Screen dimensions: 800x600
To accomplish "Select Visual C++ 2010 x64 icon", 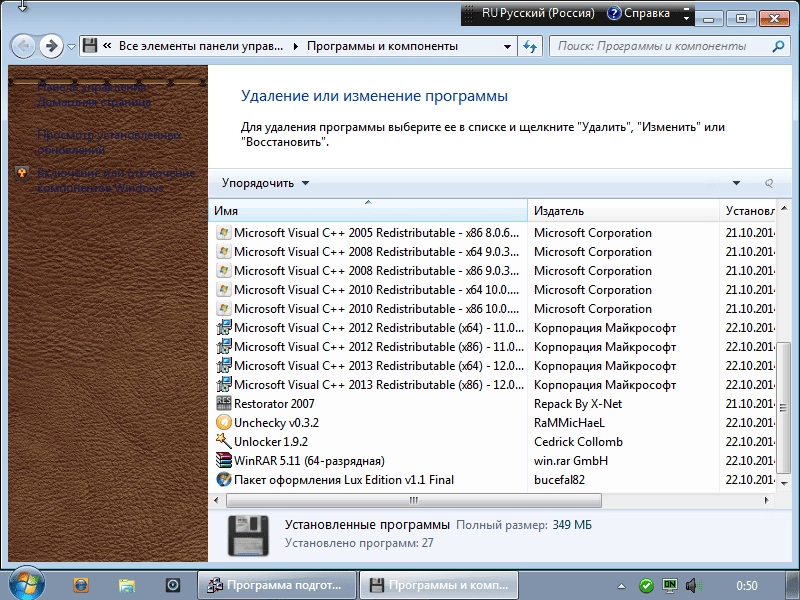I will (x=223, y=290).
